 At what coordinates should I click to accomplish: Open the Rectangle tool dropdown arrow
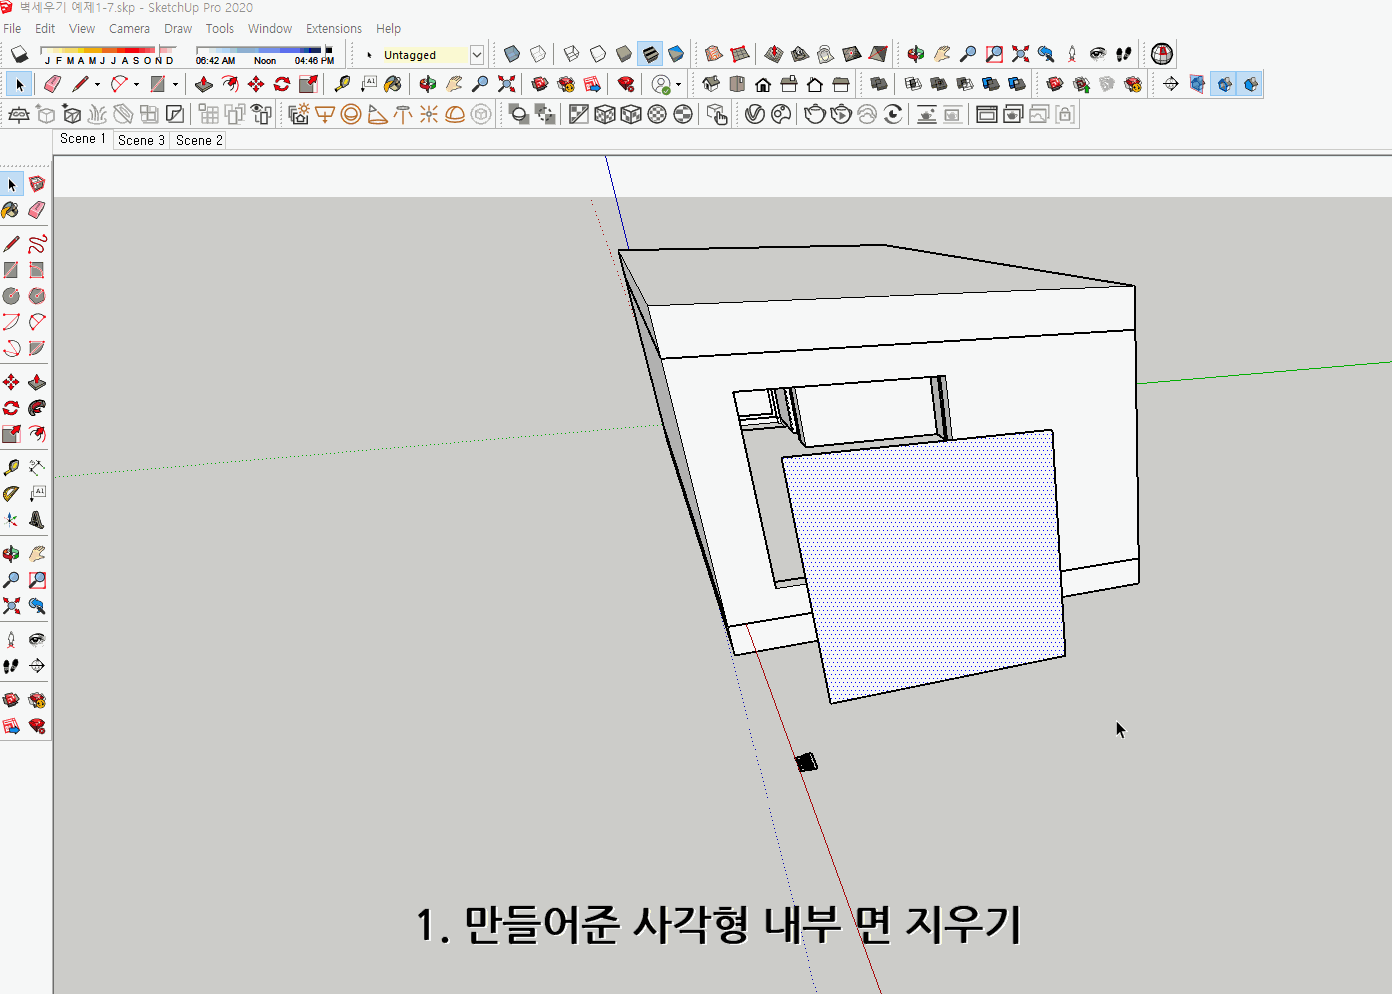[x=175, y=84]
